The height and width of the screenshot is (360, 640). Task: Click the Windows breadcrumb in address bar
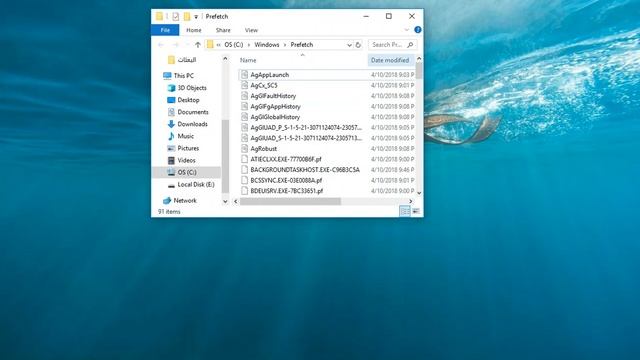267,45
